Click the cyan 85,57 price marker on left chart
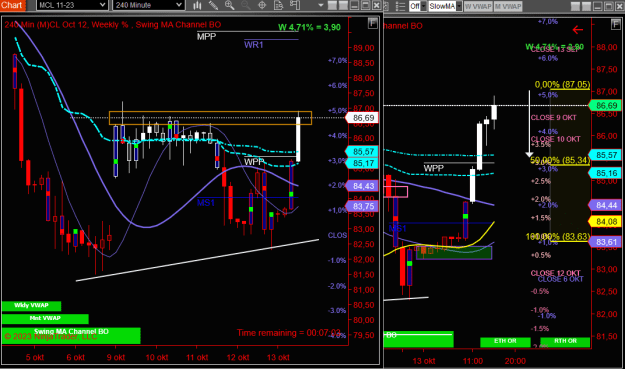 [362, 151]
